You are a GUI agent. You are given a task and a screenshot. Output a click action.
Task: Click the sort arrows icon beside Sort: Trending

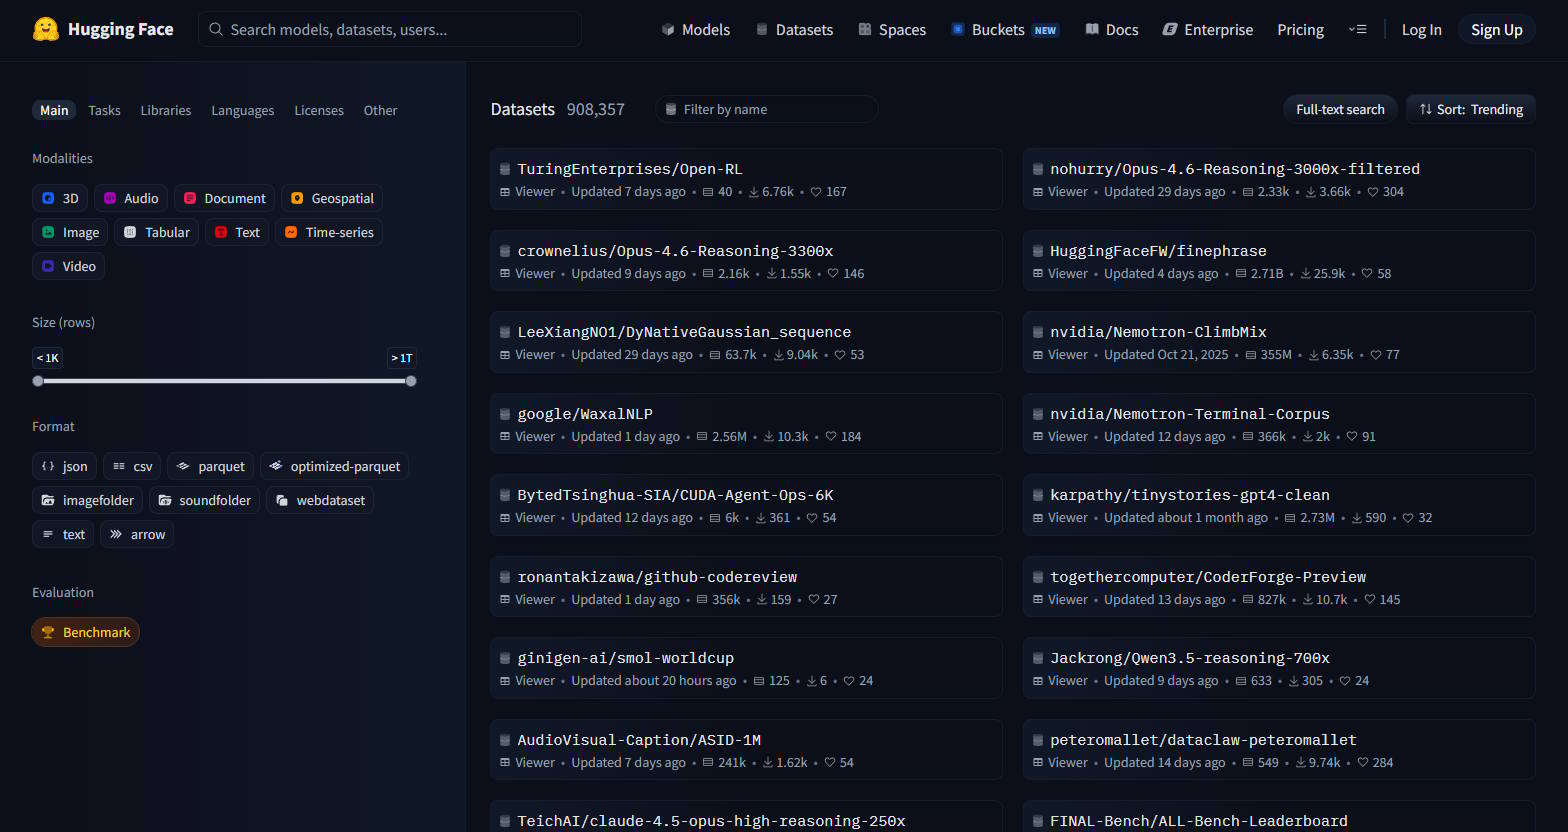tap(1425, 109)
